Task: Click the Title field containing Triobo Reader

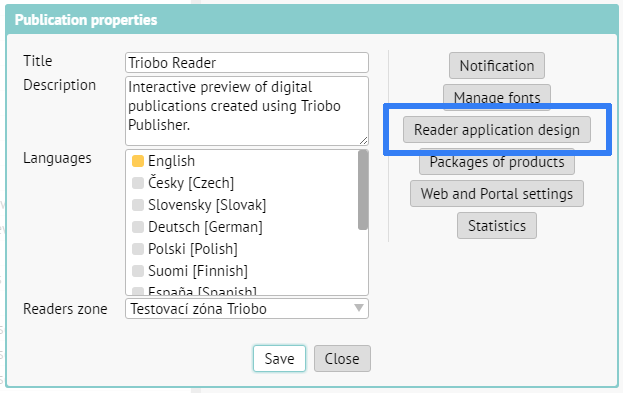Action: (247, 63)
